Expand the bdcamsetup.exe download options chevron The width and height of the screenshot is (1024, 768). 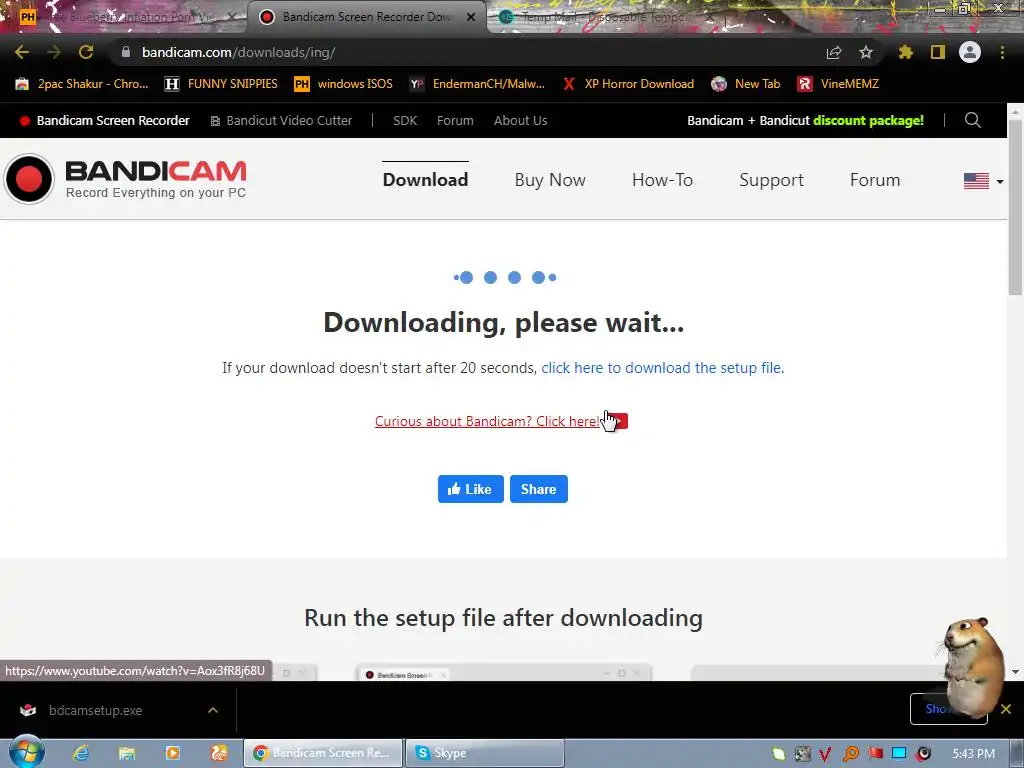(213, 710)
